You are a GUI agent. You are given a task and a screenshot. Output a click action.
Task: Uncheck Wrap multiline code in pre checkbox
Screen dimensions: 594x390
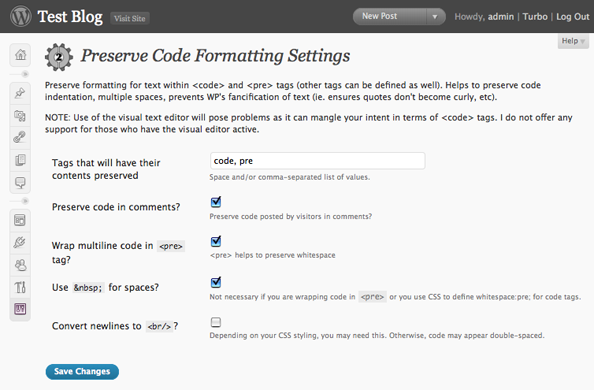coord(216,241)
